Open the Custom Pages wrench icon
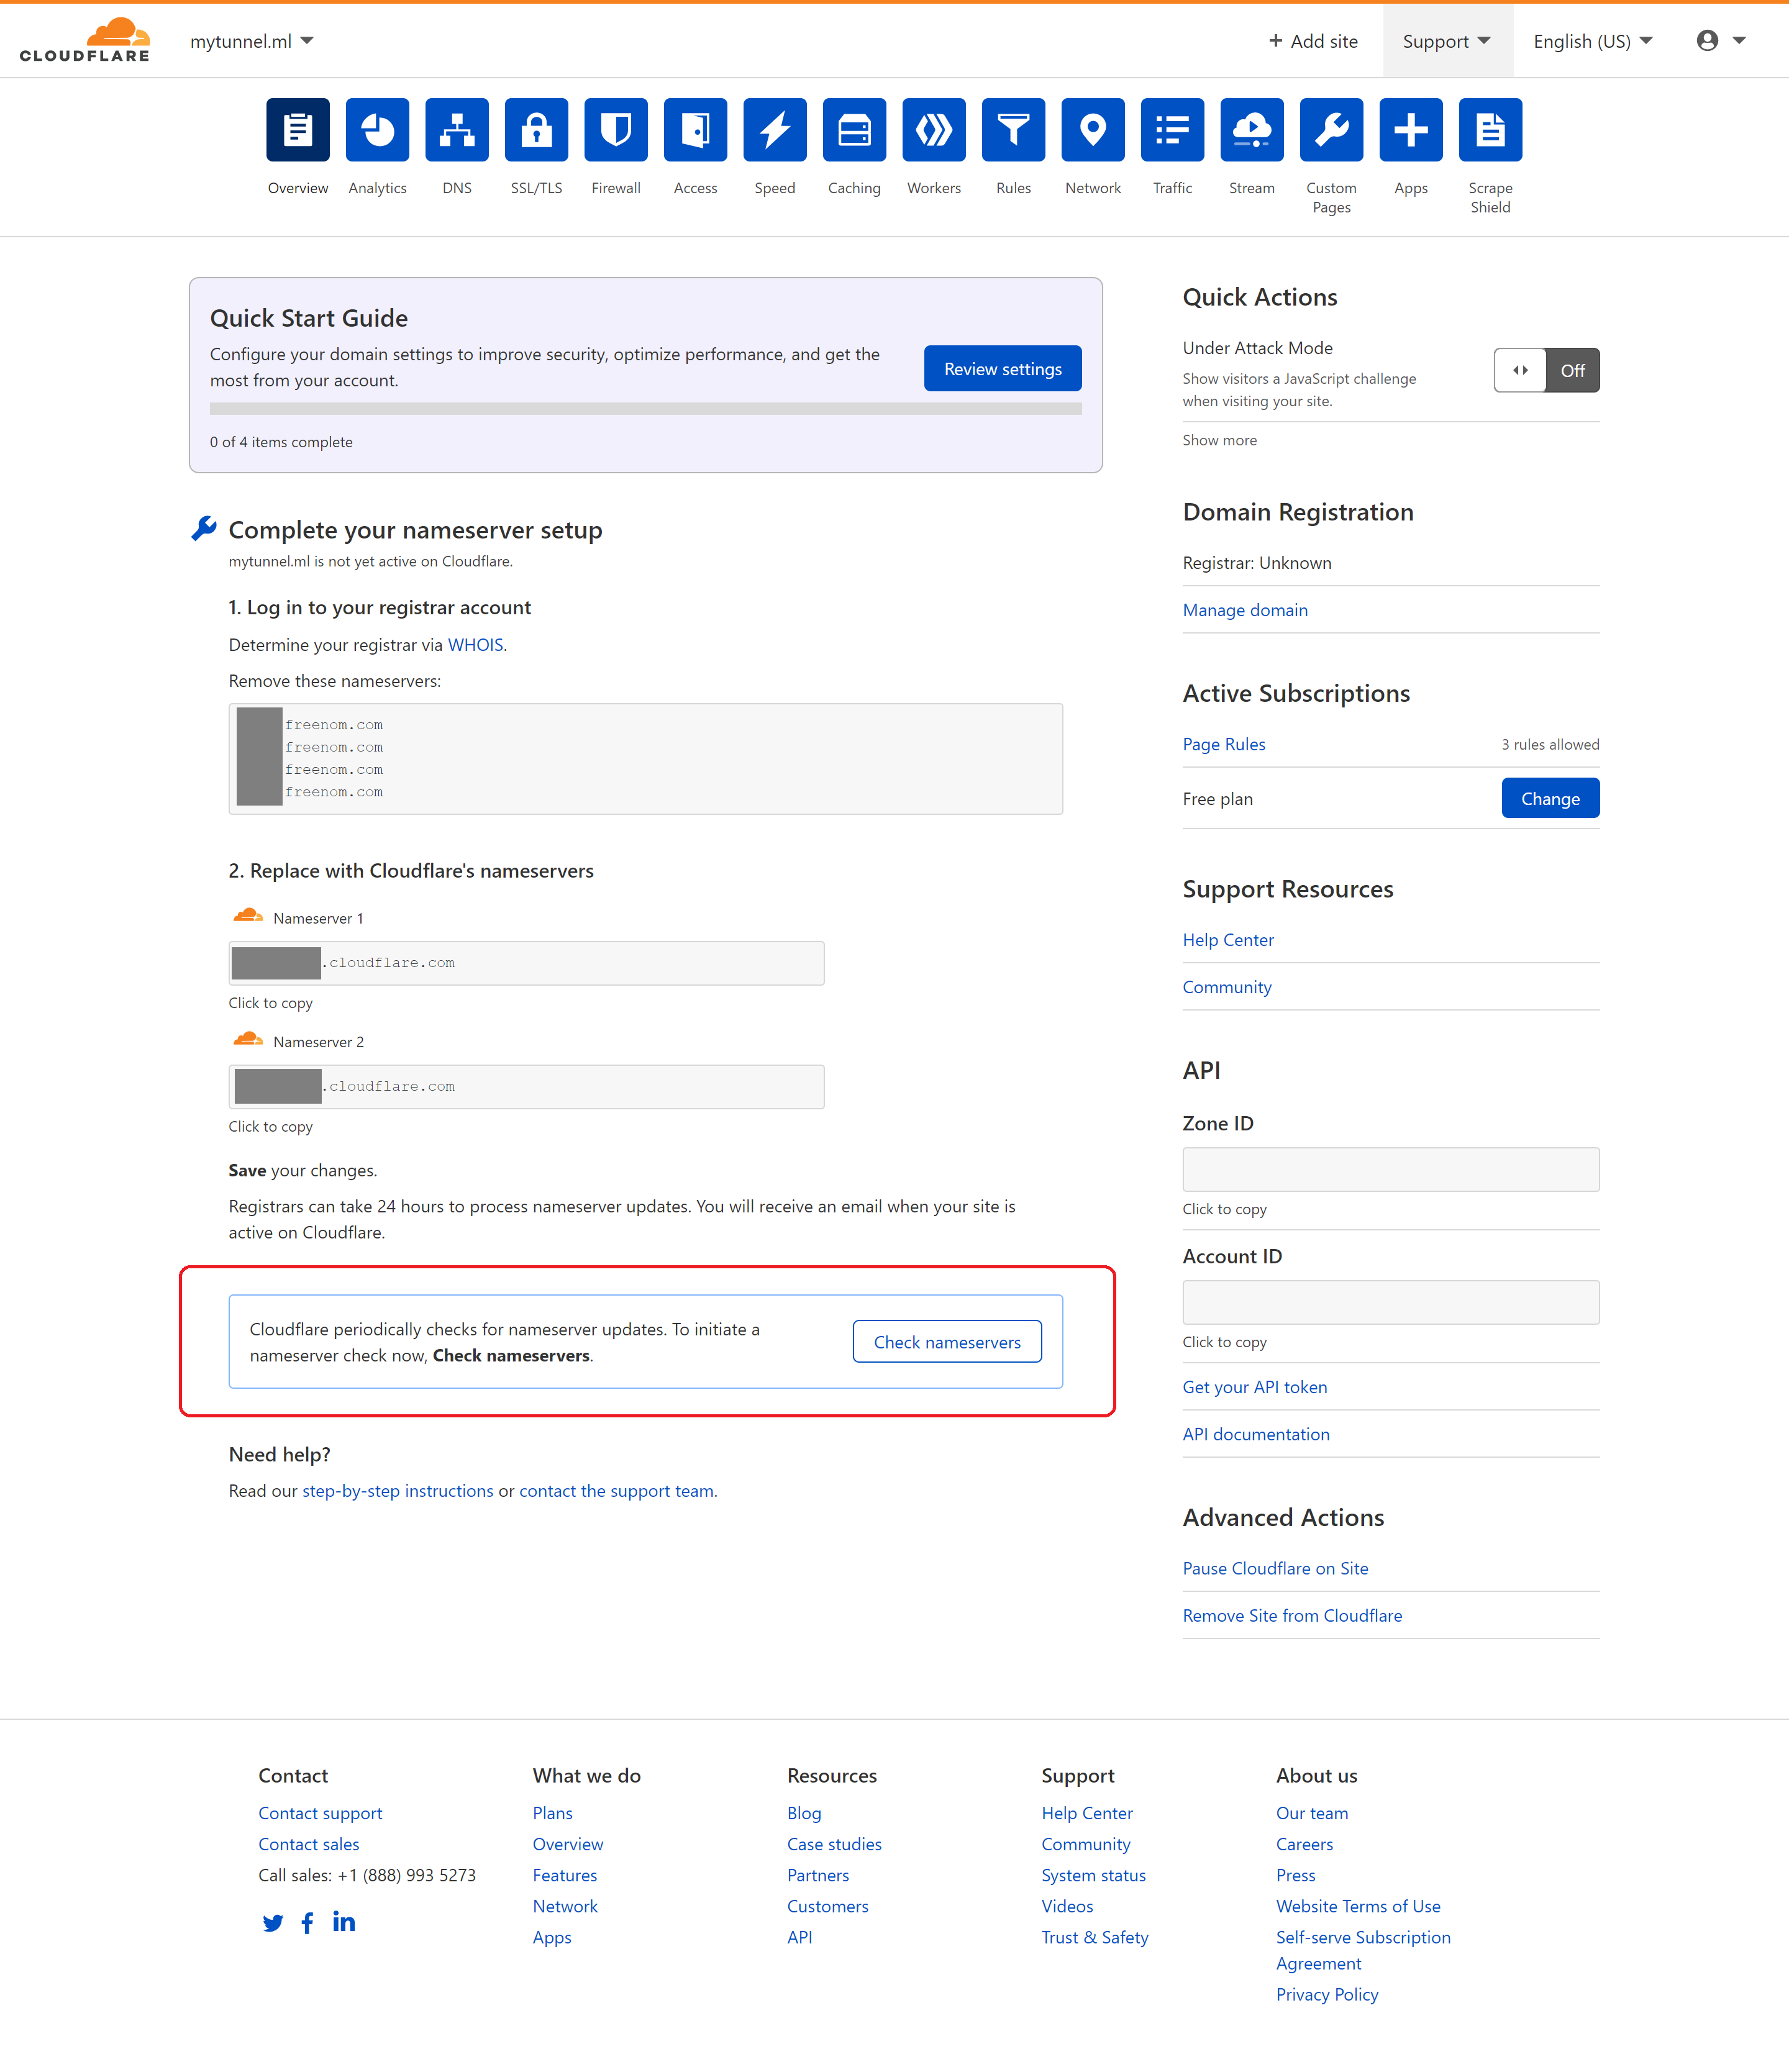This screenshot has height=2072, width=1789. tap(1331, 130)
